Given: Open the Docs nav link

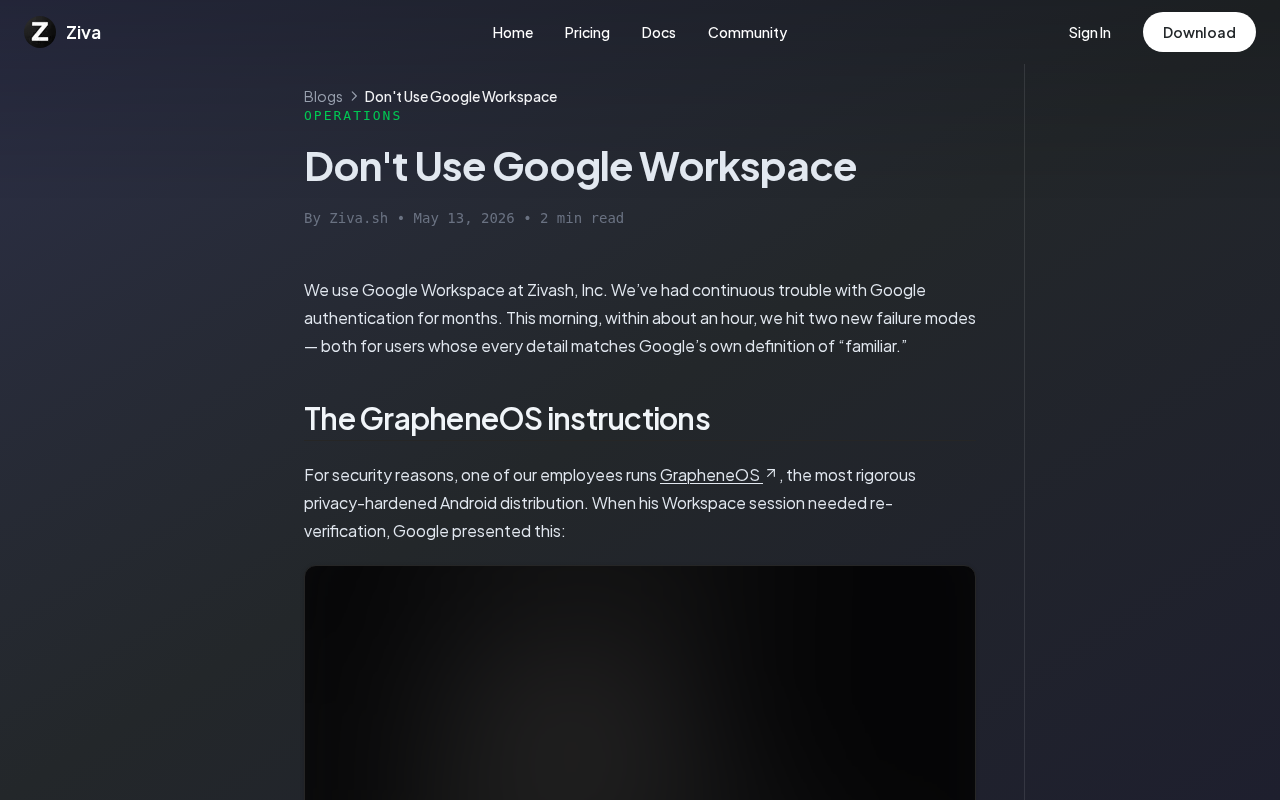Looking at the screenshot, I should tap(658, 33).
